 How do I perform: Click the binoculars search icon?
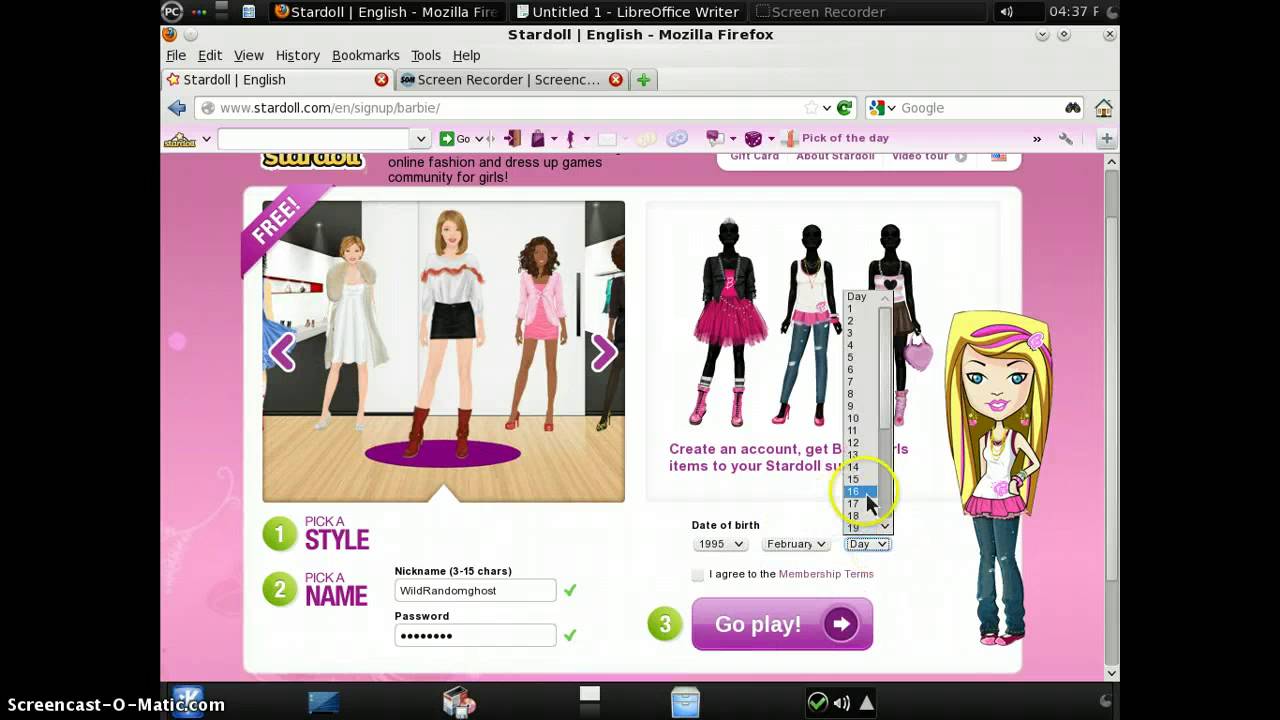point(1073,108)
